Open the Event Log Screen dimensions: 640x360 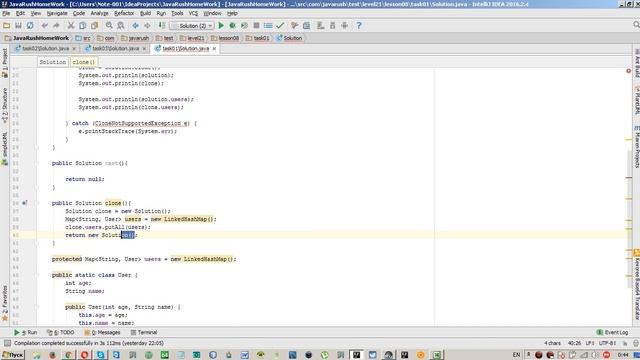[x=612, y=332]
